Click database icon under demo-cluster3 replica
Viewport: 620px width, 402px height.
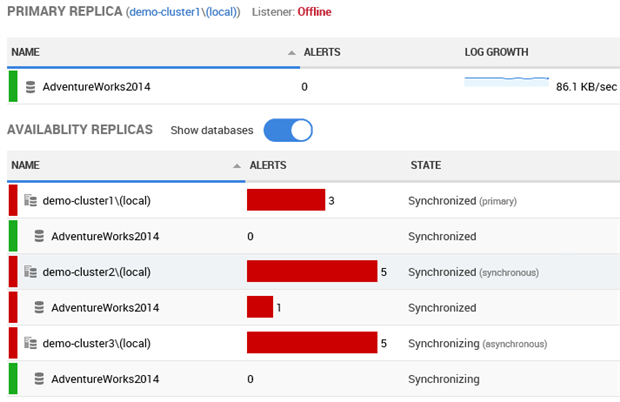(39, 379)
